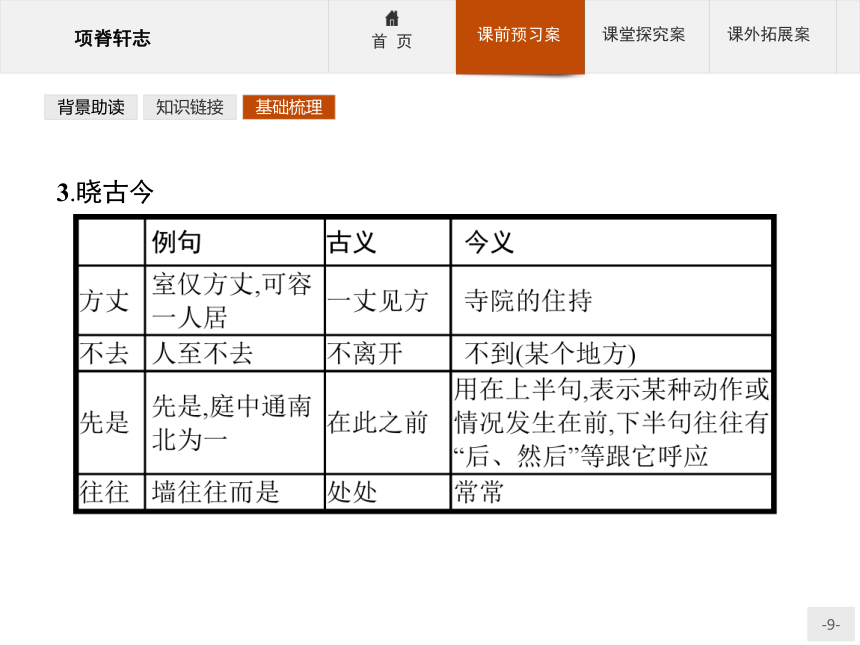This screenshot has width=860, height=645.
Task: Select the 往往 row label cell
Action: pyautogui.click(x=111, y=492)
